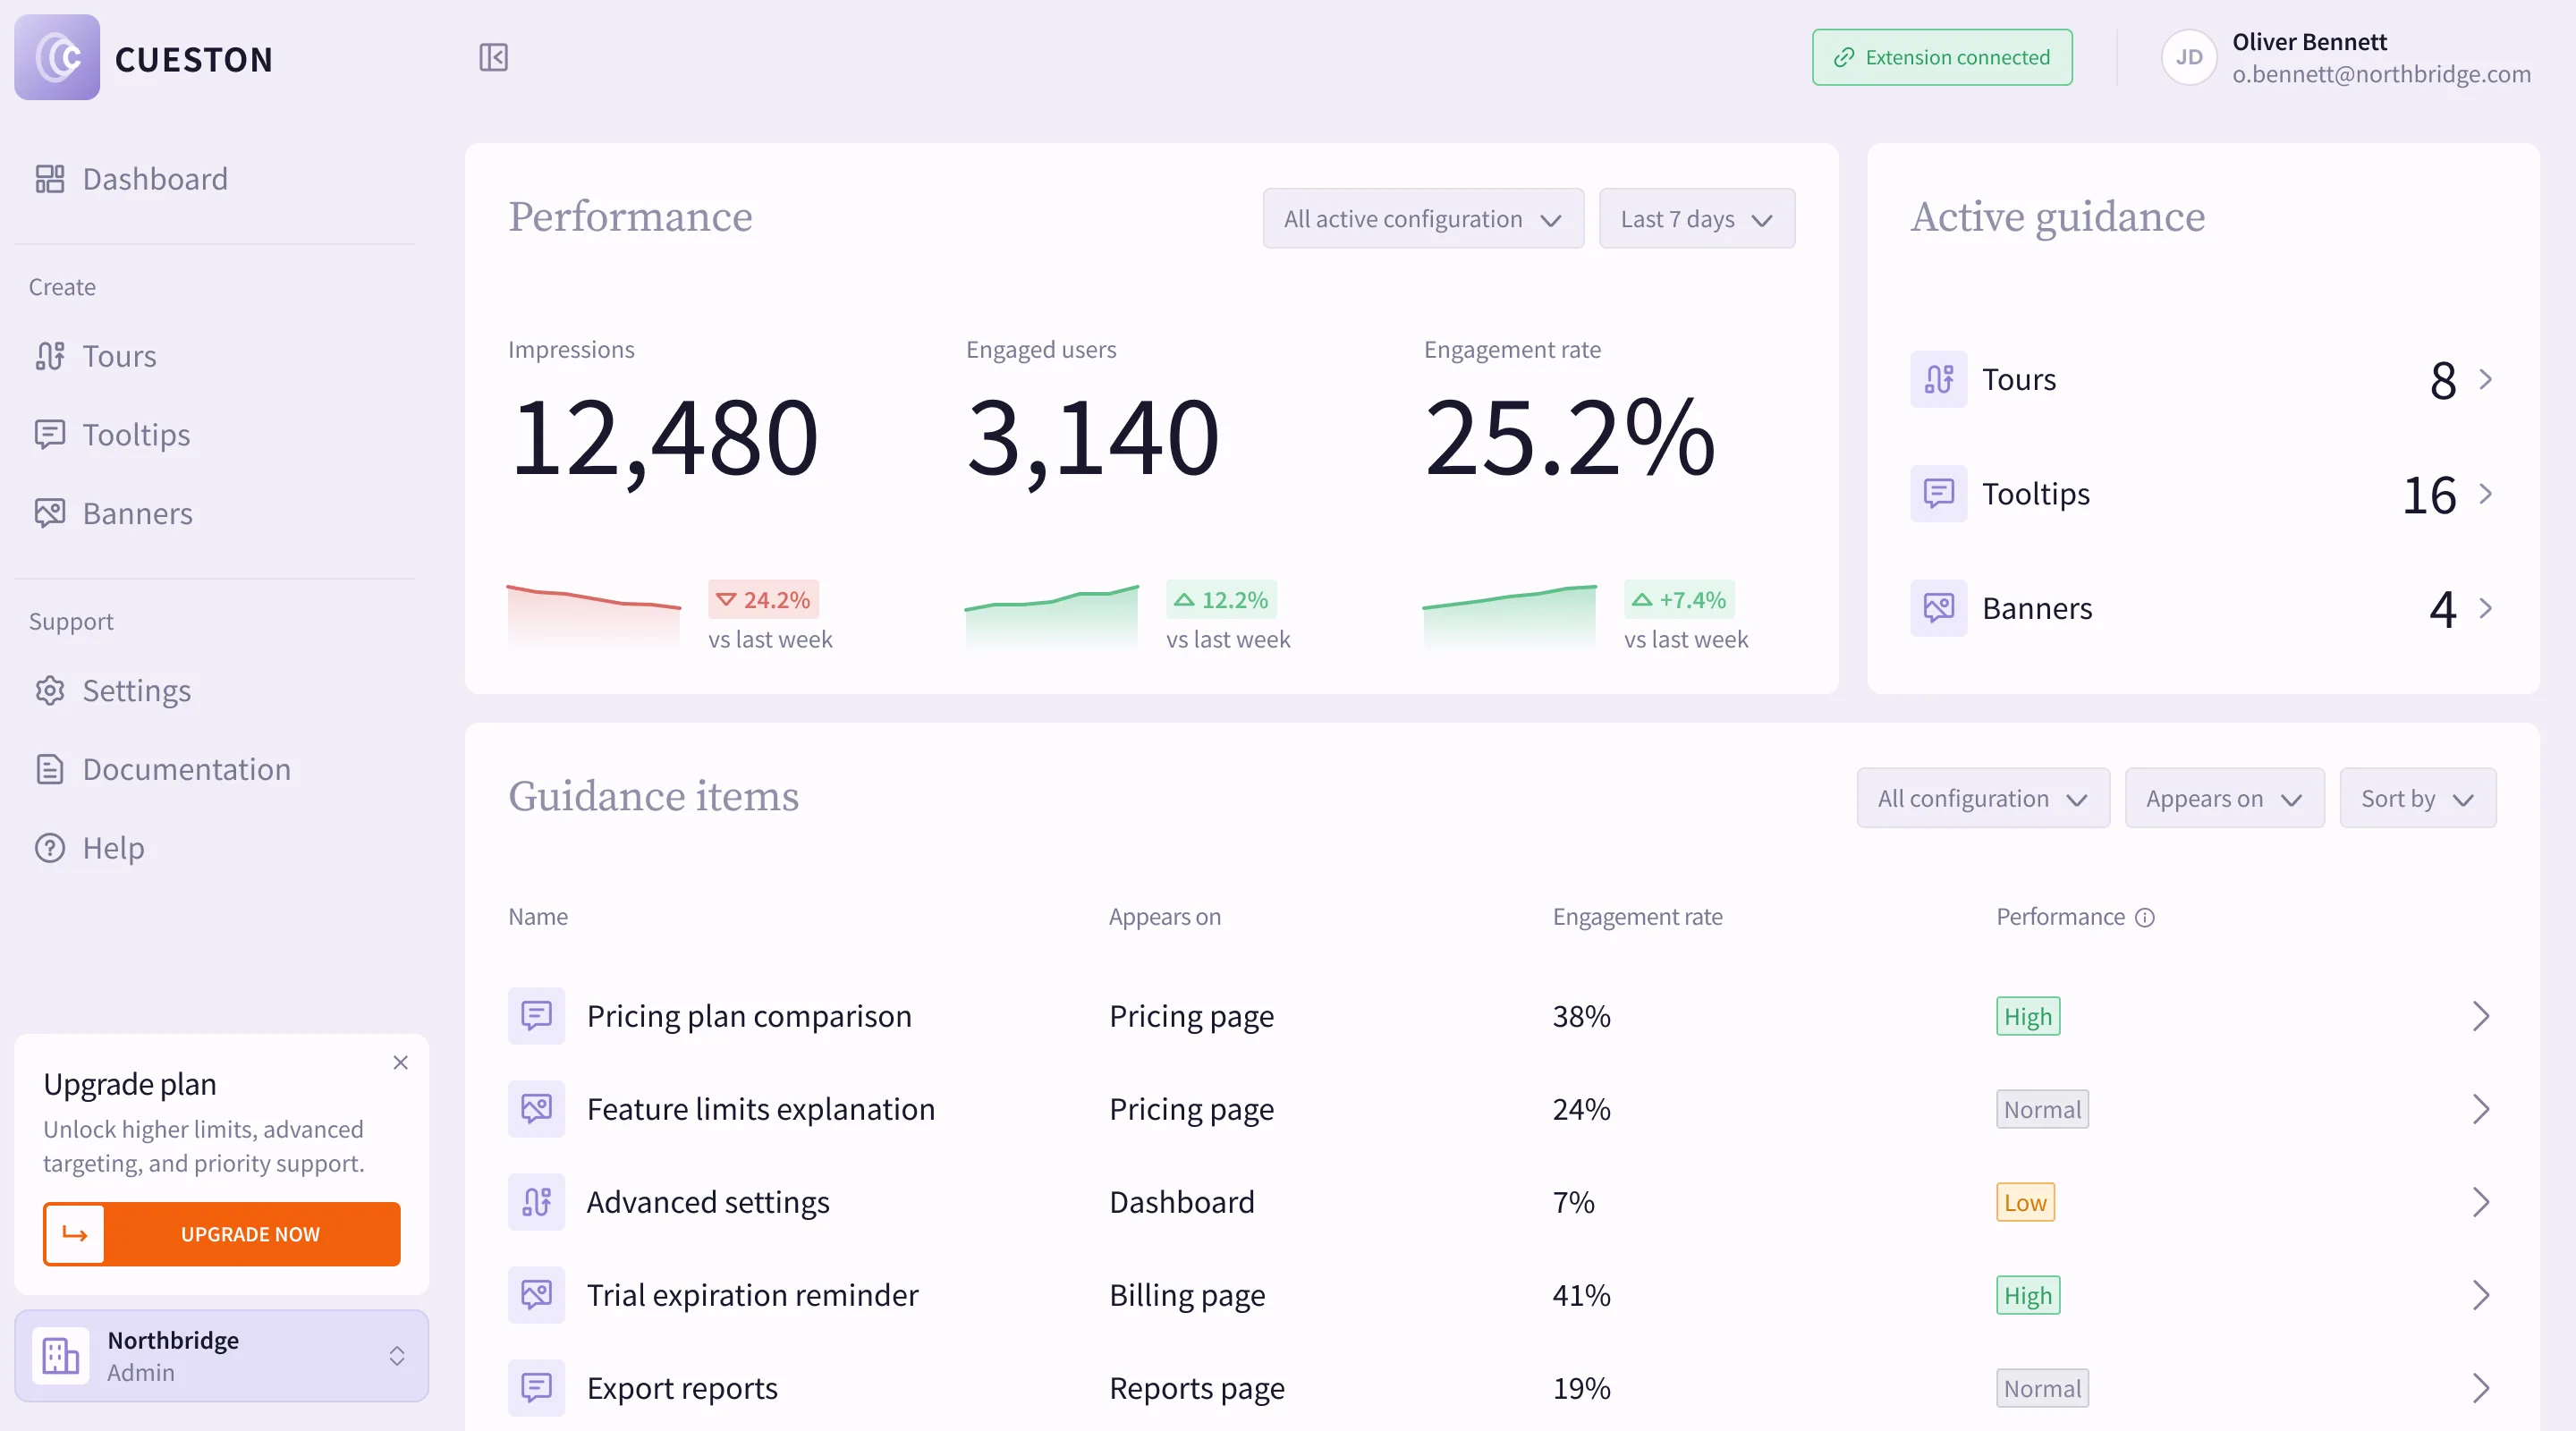This screenshot has width=2576, height=1431.
Task: Open the All active configuration dropdown
Action: [x=1423, y=218]
